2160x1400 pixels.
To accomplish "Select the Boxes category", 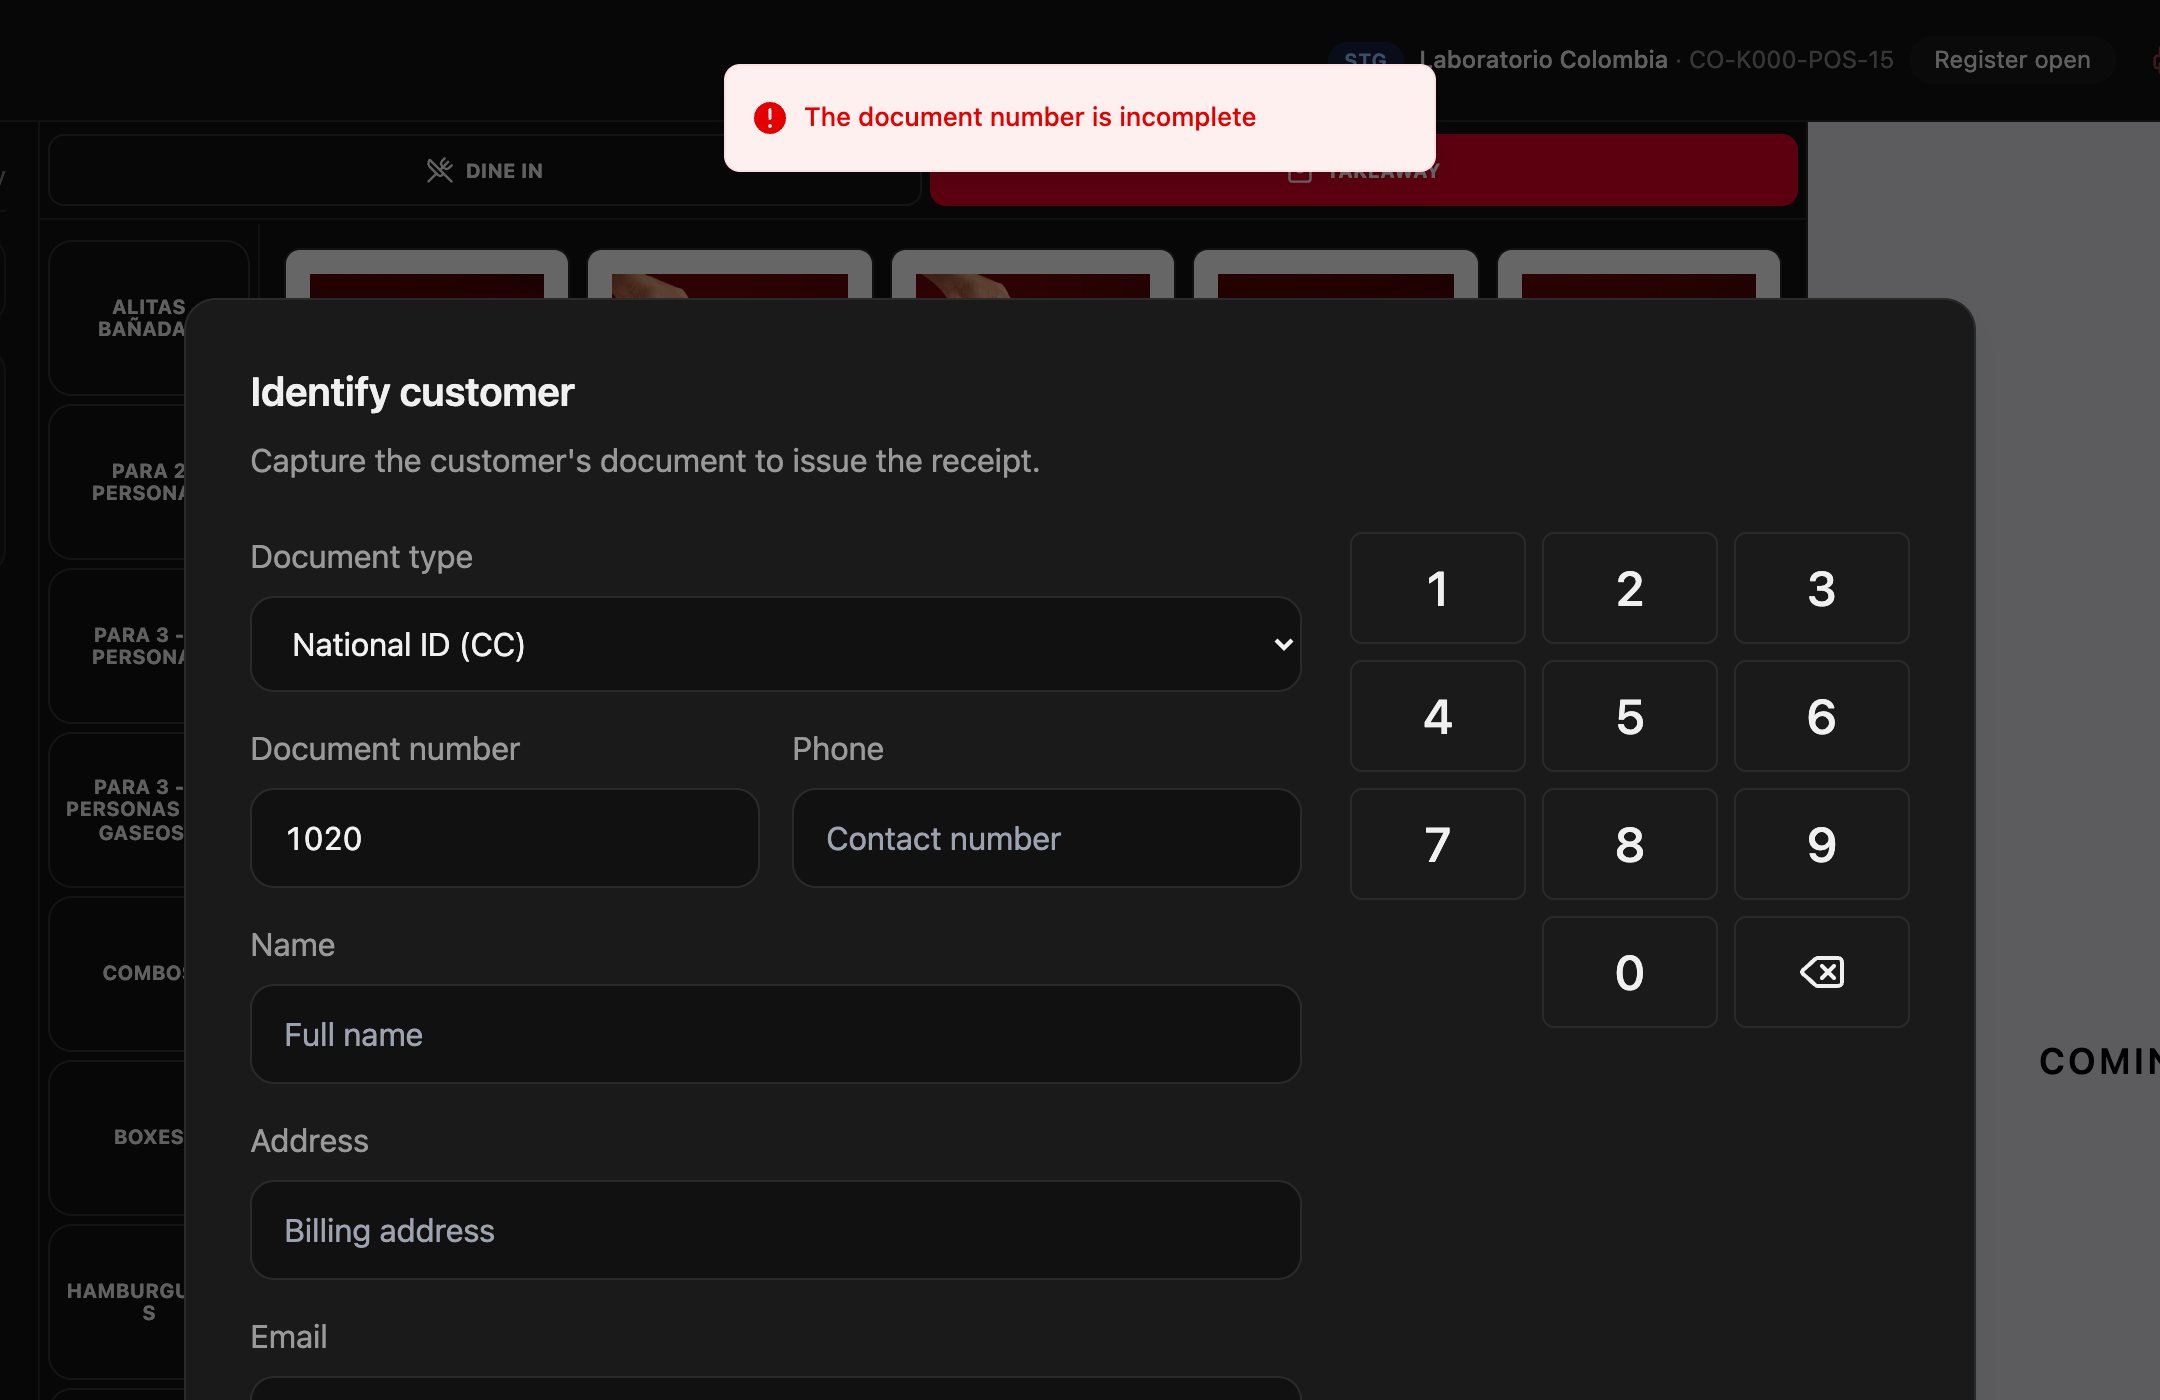I will pos(118,1138).
